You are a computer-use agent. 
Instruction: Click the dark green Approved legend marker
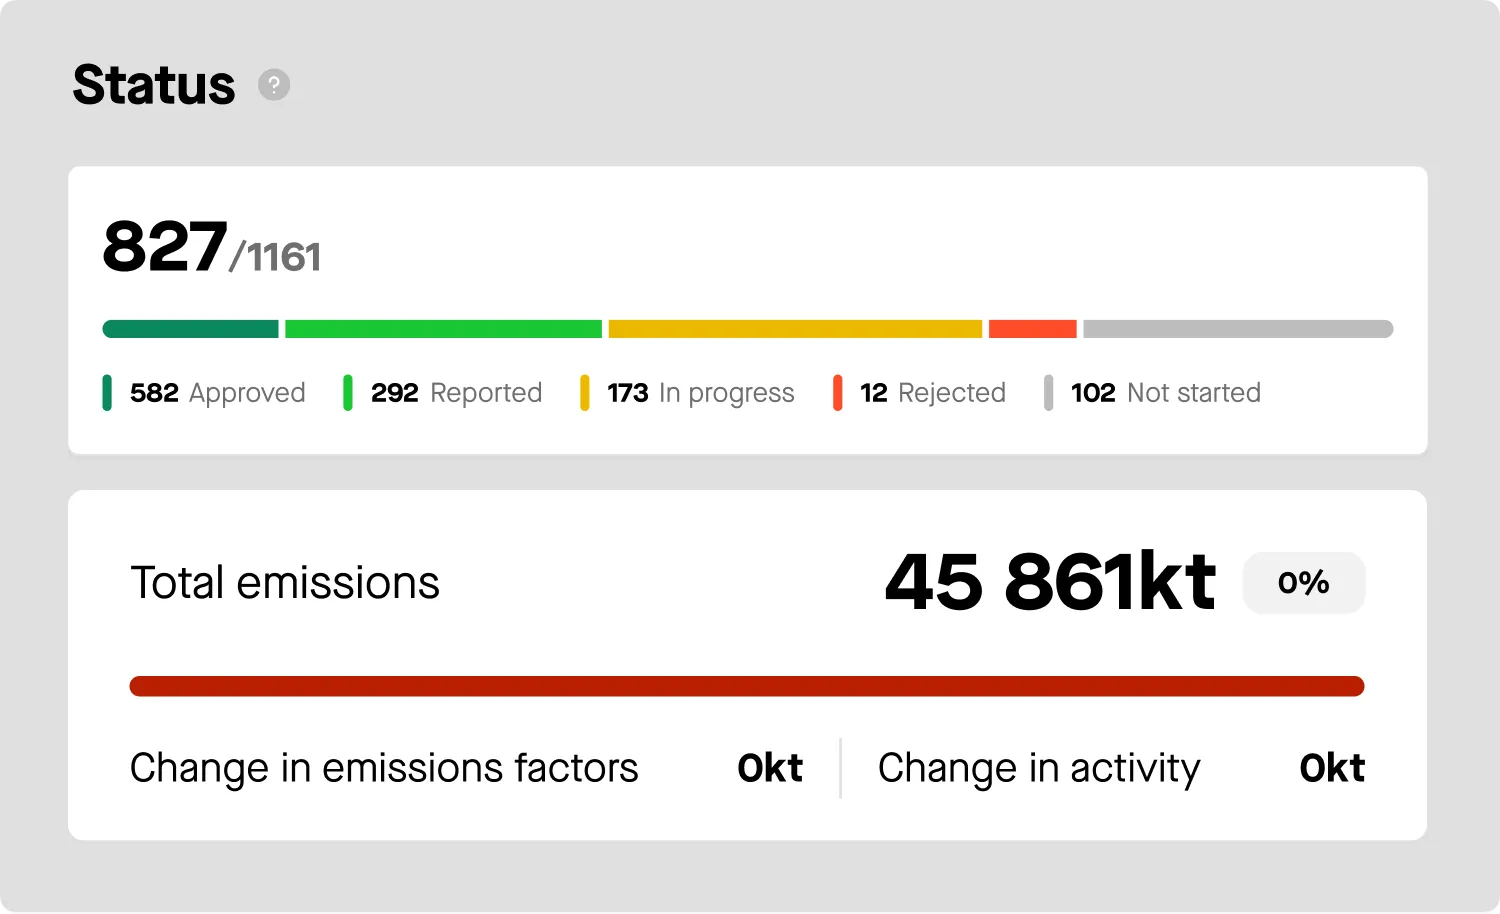tap(107, 393)
